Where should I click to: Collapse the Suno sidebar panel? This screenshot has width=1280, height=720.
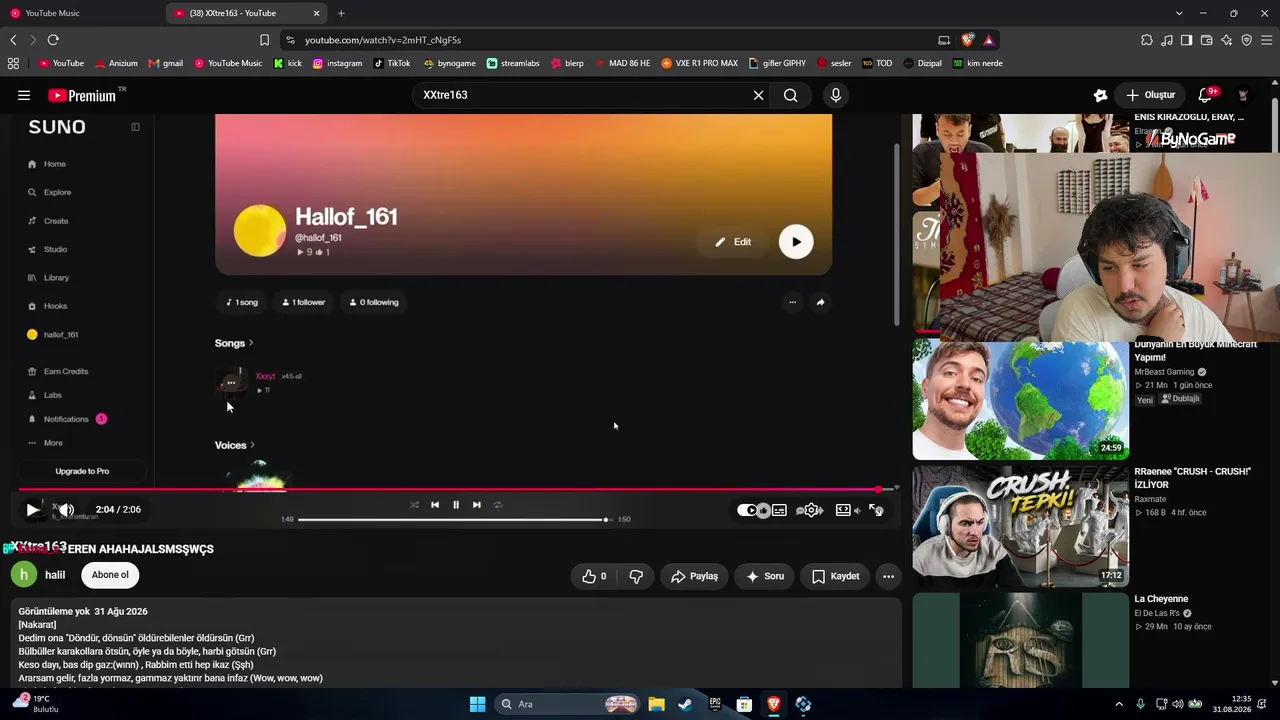coord(135,127)
